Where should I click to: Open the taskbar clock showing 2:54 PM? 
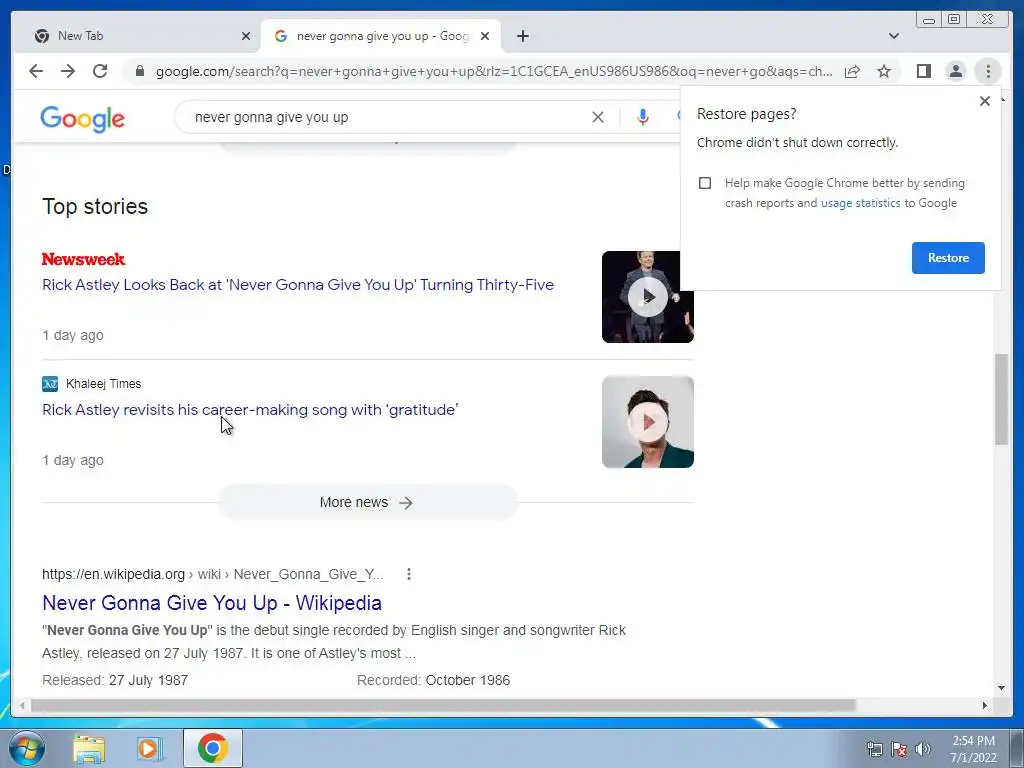click(973, 749)
